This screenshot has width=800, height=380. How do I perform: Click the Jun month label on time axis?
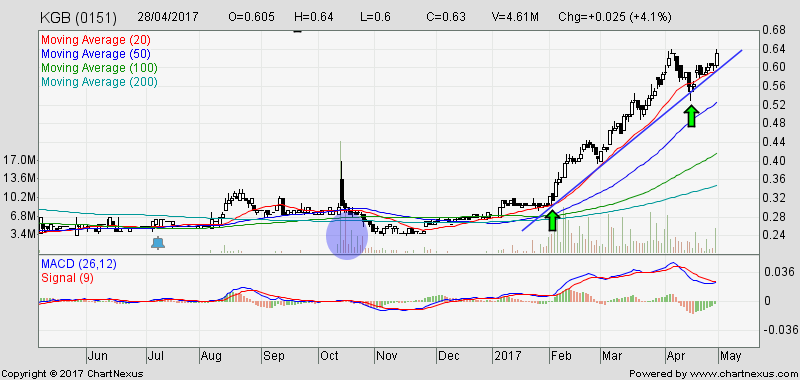[x=96, y=356]
